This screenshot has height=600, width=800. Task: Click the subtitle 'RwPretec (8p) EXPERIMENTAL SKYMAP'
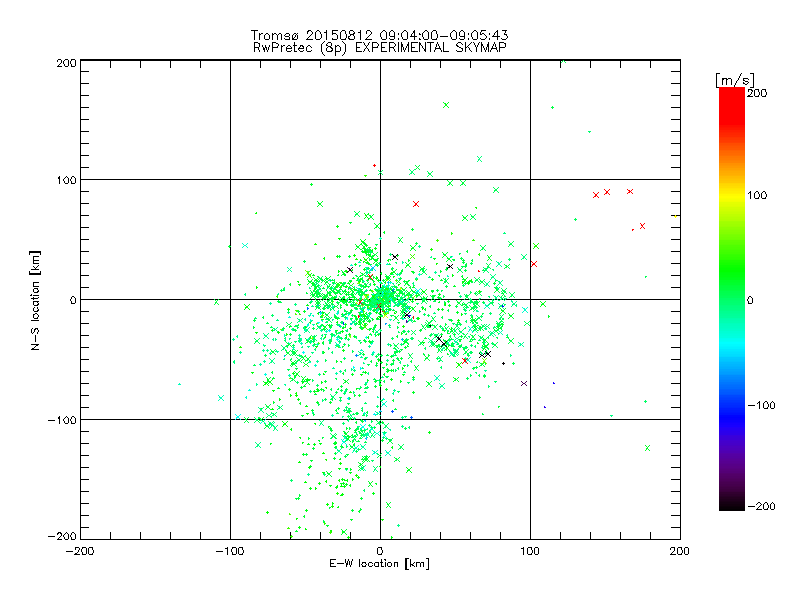[x=380, y=48]
